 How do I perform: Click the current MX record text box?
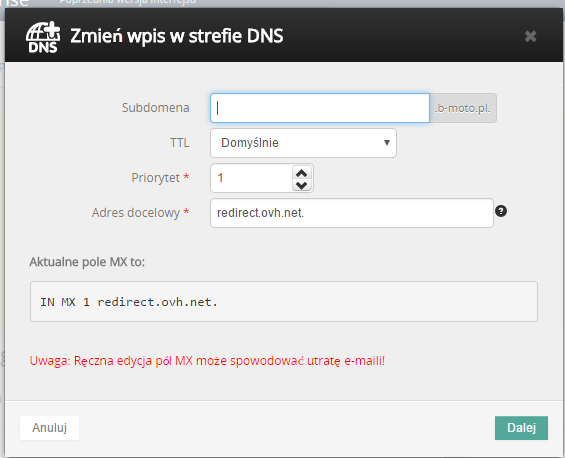[284, 302]
